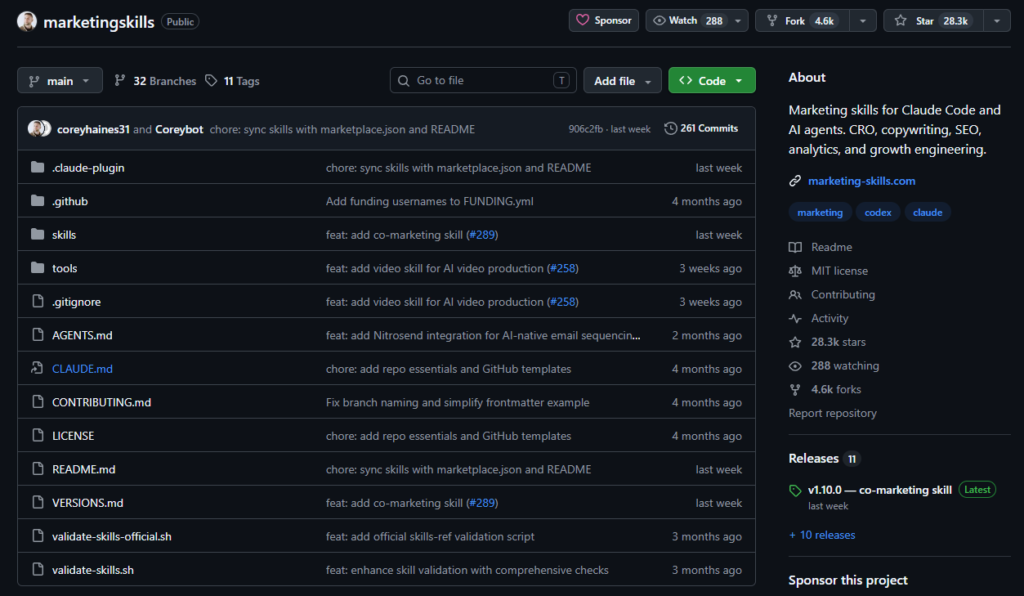The width and height of the screenshot is (1024, 596).
Task: Open the 11 Tags page
Action: (x=232, y=81)
